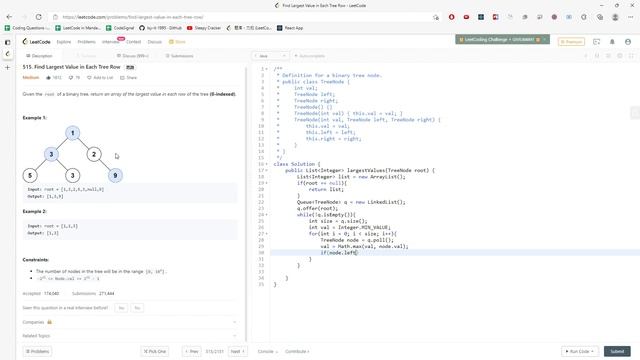Collapse the fold arrow at code line 16
Image resolution: width=640 pixels, height=360 pixels.
coord(267,164)
